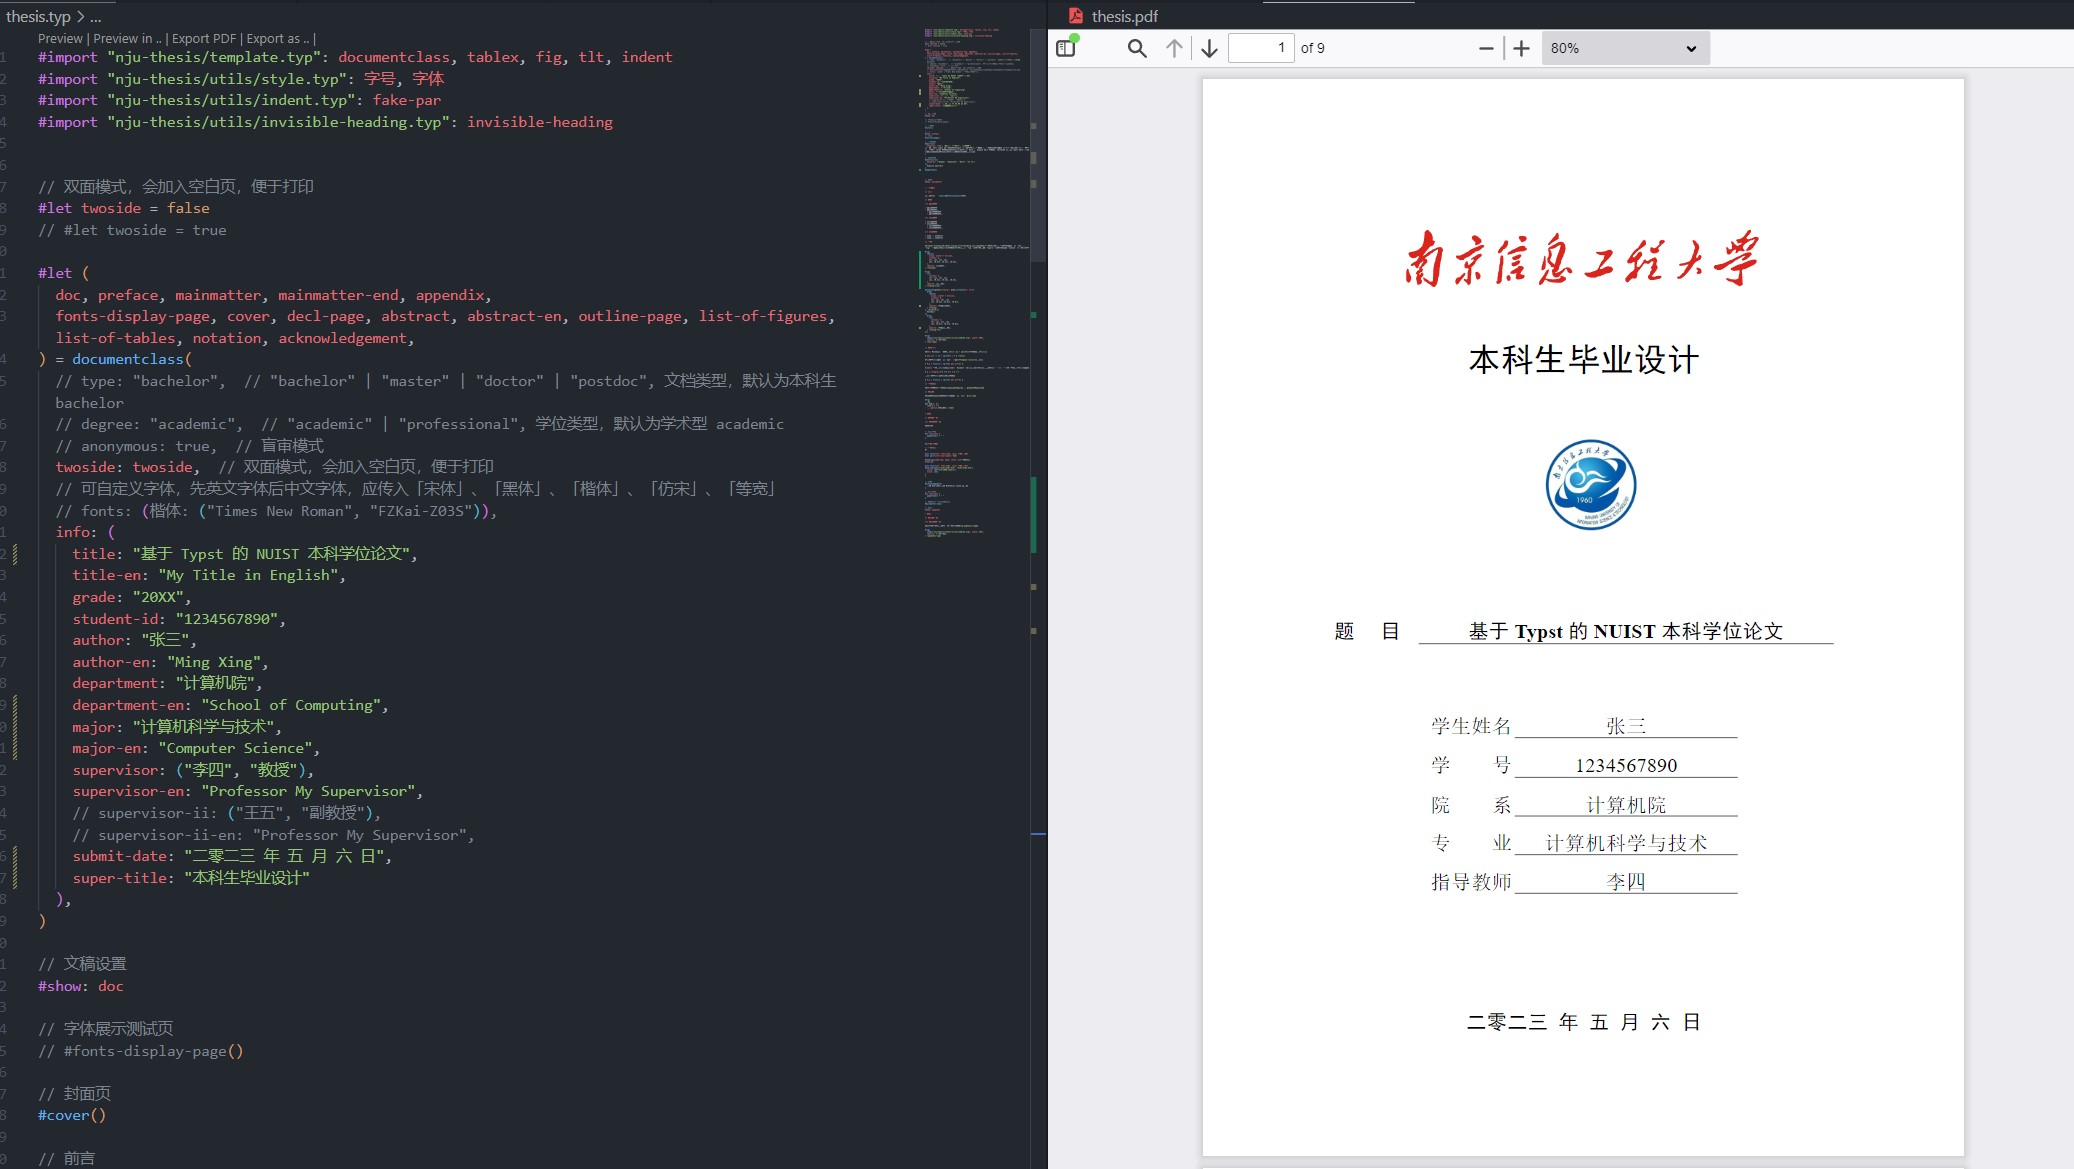The height and width of the screenshot is (1169, 2074).
Task: Zoom out the PDF view
Action: [x=1486, y=48]
